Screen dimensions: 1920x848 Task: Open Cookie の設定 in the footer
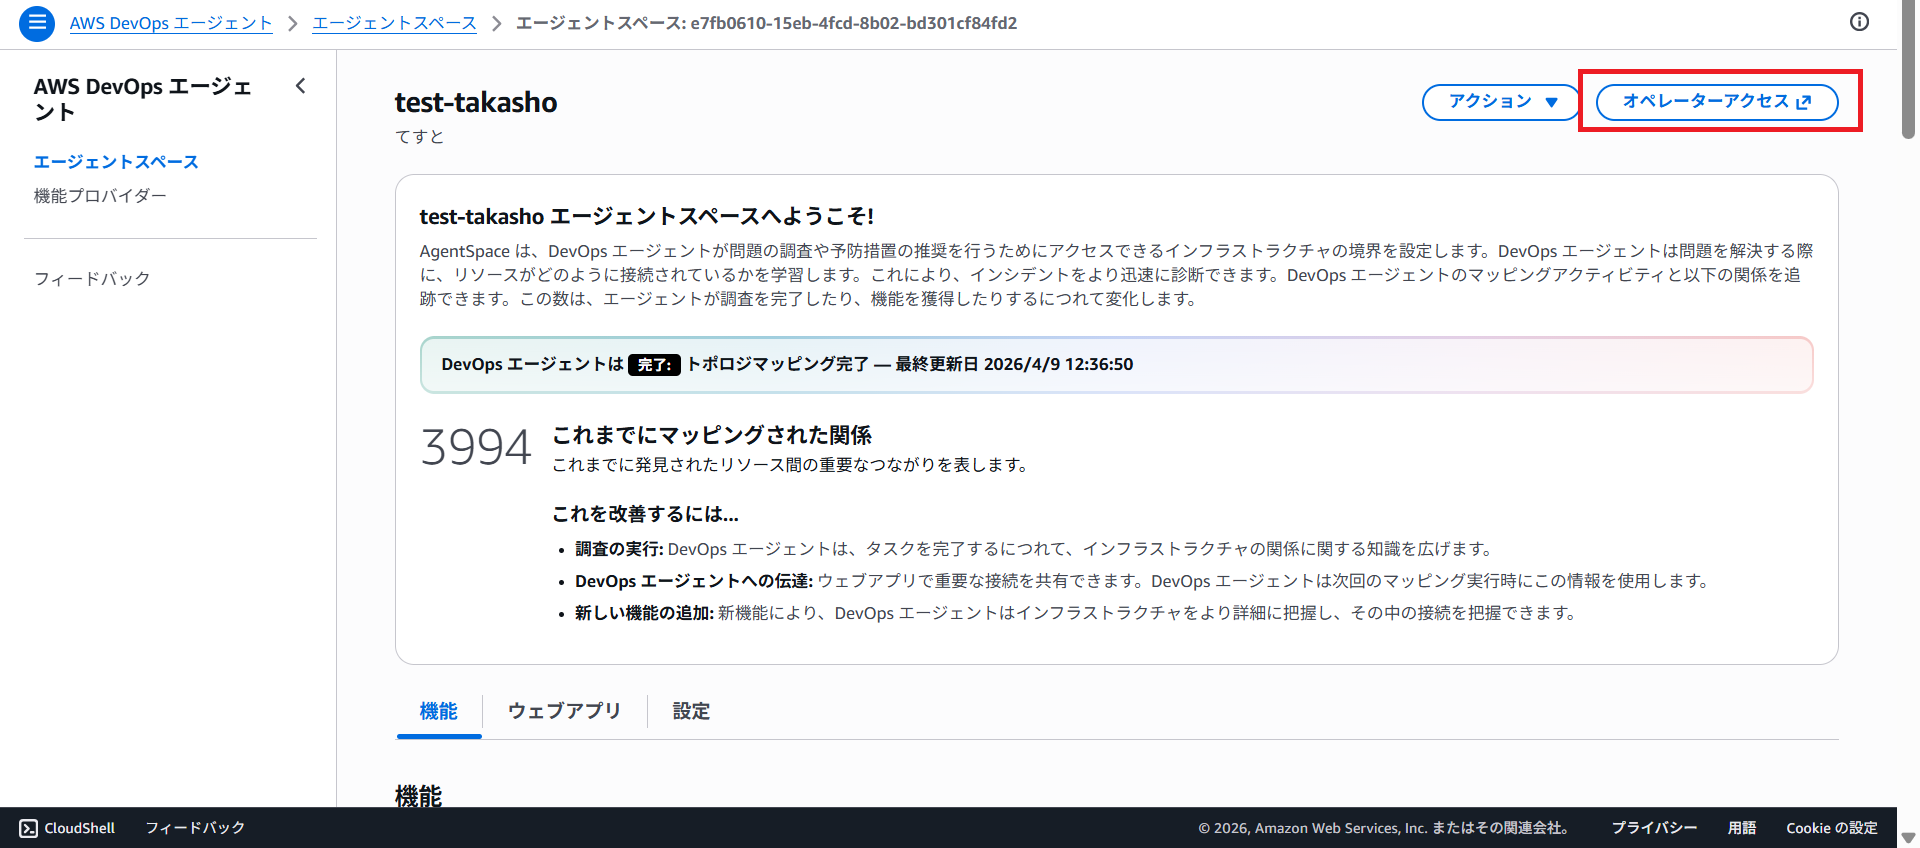[x=1831, y=828]
